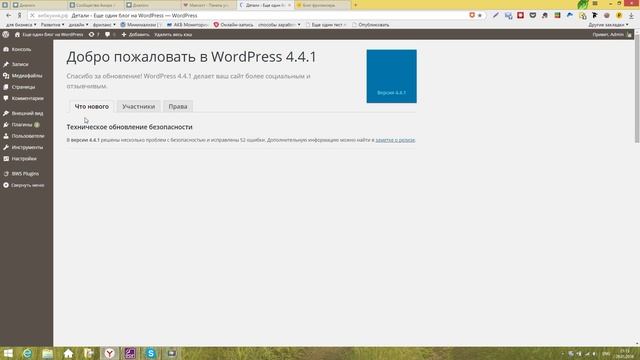Viewport: 640px width, 360px height.
Task: Open Skype from the taskbar
Action: pos(151,353)
